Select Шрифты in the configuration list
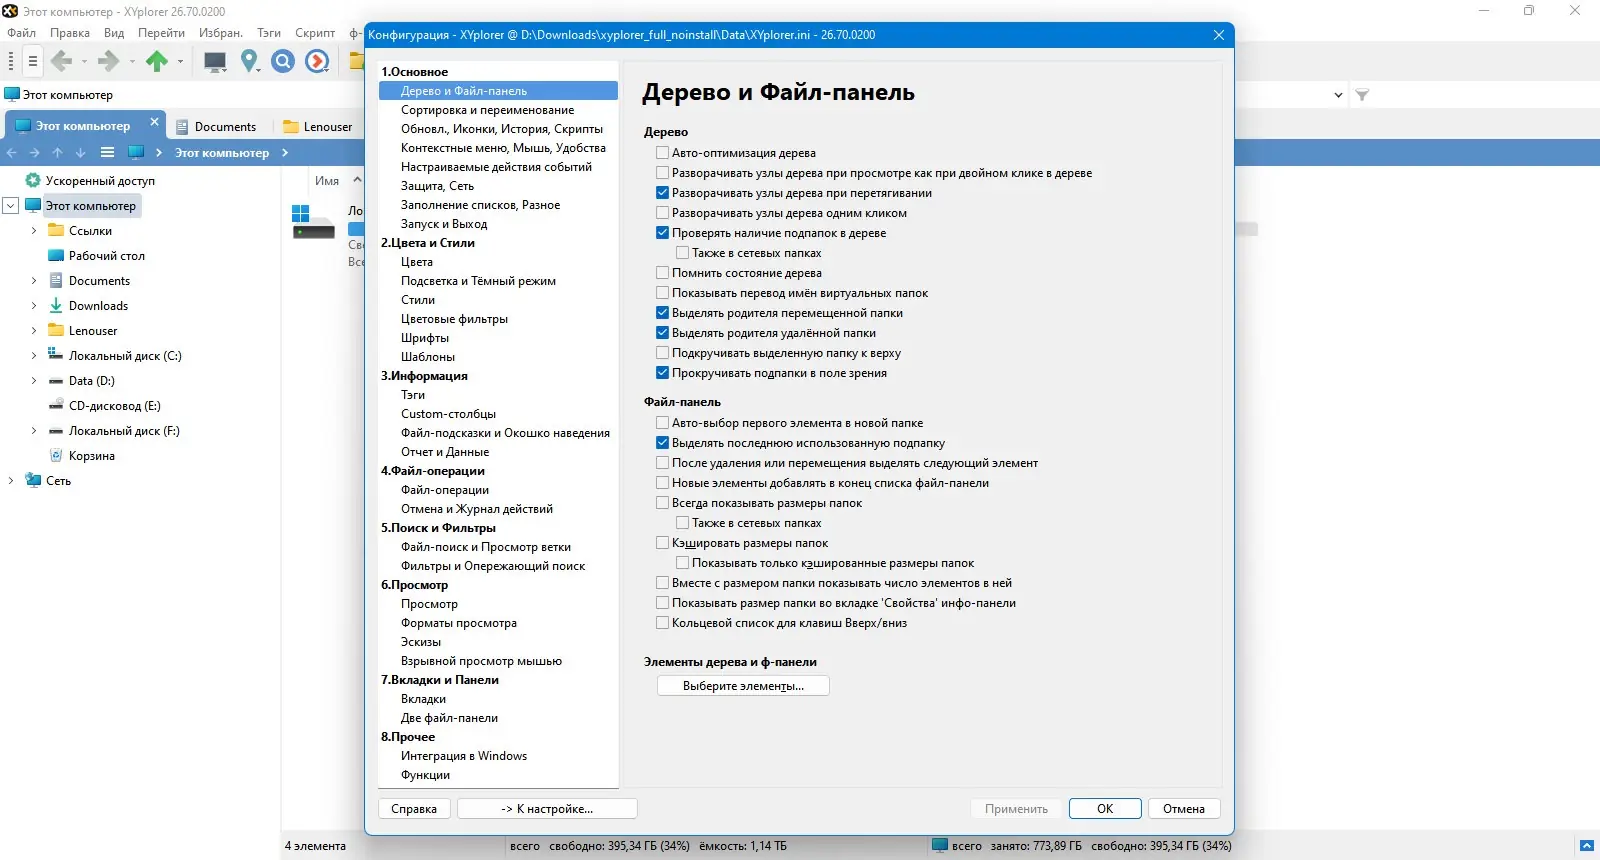Viewport: 1600px width, 860px height. 425,338
